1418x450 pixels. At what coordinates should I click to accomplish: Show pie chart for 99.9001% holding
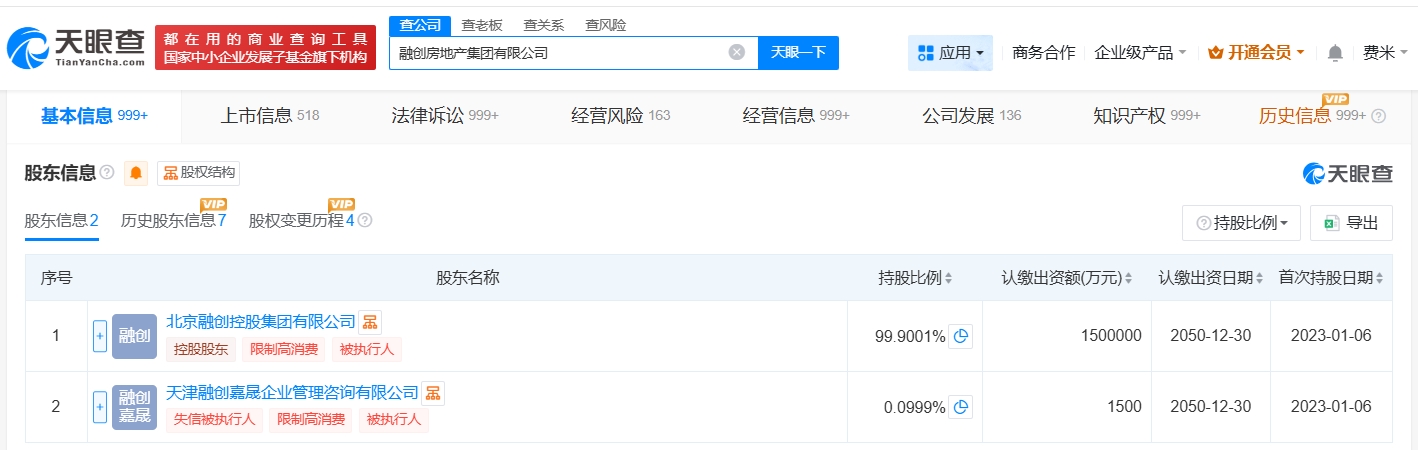(x=961, y=336)
